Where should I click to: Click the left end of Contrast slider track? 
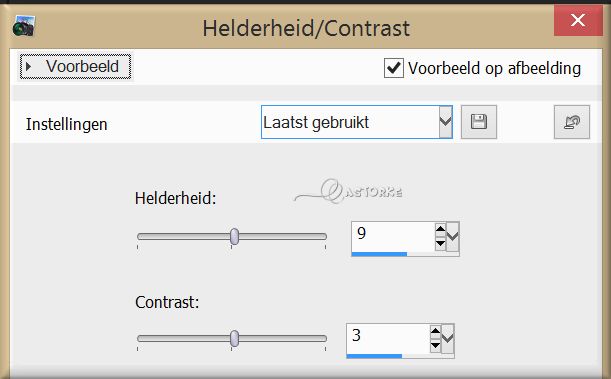140,338
